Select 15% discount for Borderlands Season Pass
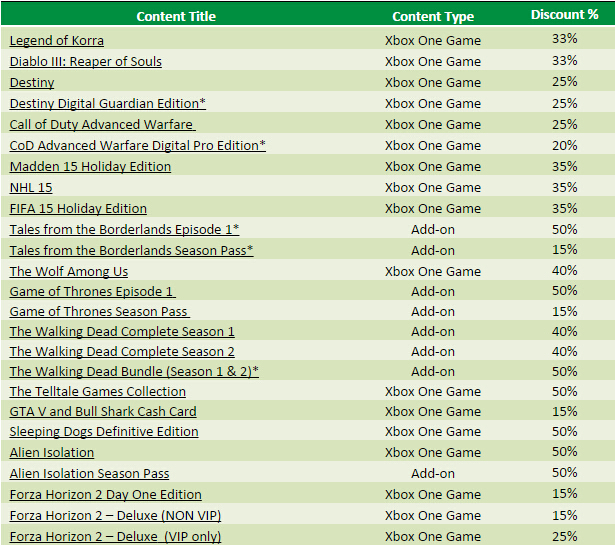615x545 pixels. coord(564,249)
